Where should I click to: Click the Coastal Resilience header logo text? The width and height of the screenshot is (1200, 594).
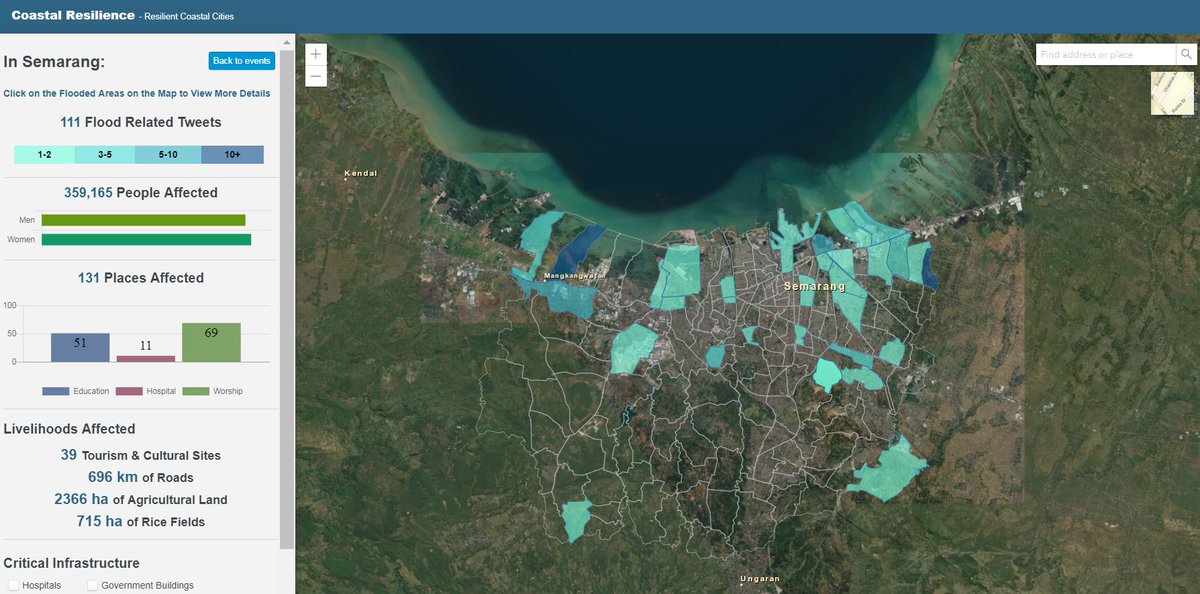pyautogui.click(x=72, y=15)
